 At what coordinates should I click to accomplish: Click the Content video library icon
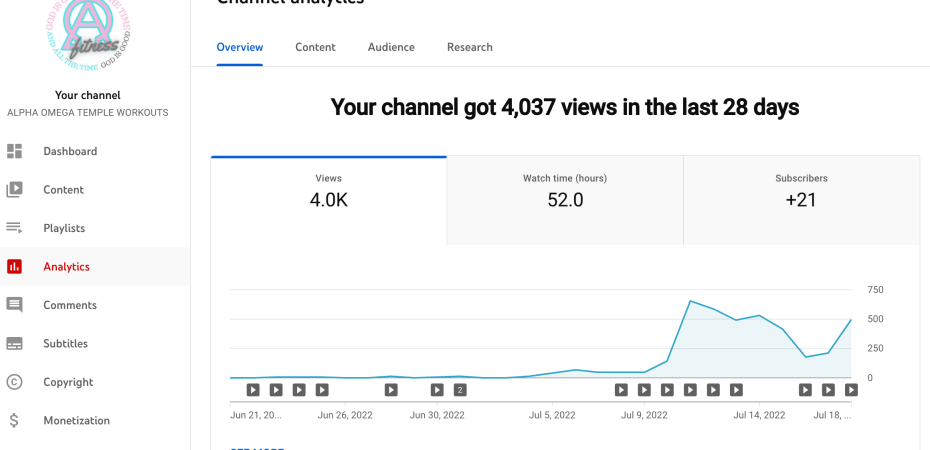[x=14, y=190]
